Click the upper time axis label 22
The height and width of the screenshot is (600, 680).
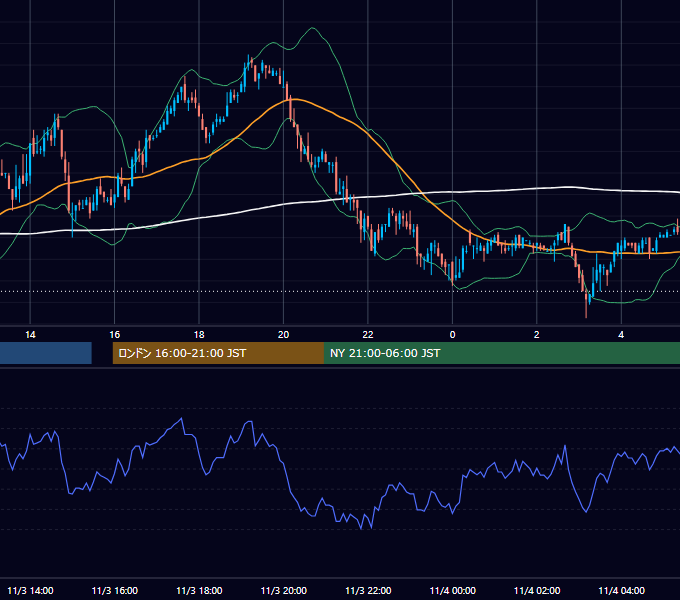pyautogui.click(x=368, y=335)
